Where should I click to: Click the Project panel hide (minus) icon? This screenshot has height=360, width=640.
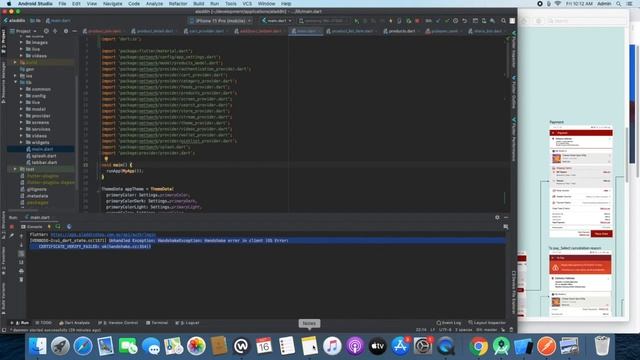click(x=74, y=31)
